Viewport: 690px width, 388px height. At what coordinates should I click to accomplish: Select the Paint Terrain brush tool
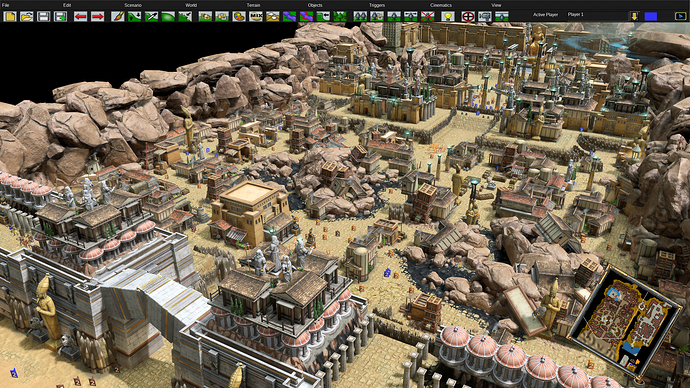click(x=117, y=17)
